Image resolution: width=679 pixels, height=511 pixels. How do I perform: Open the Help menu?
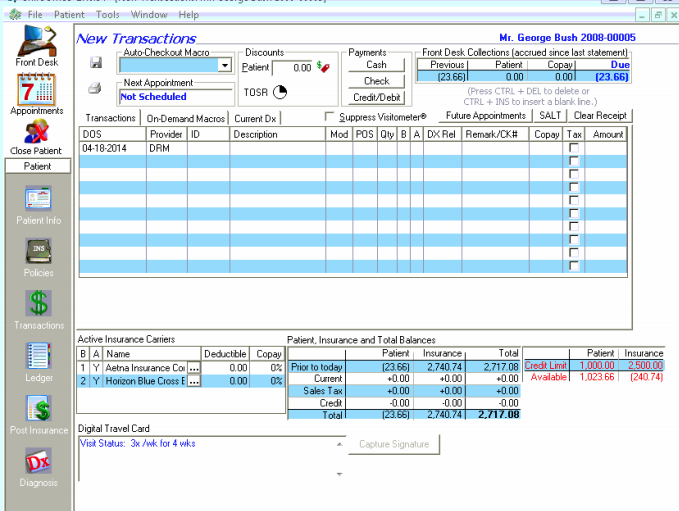coord(188,14)
